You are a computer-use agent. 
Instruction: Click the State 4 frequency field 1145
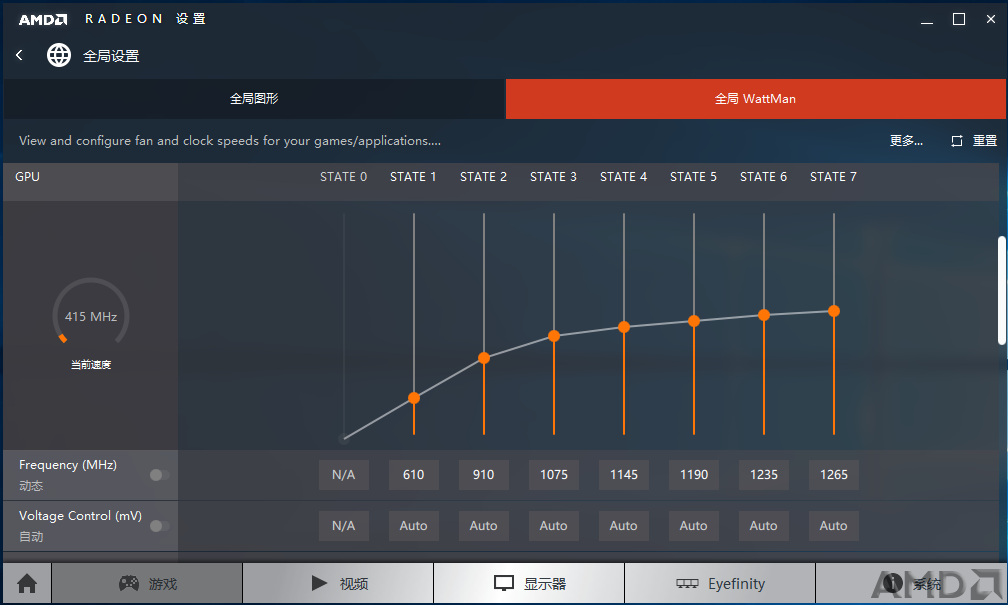[624, 475]
